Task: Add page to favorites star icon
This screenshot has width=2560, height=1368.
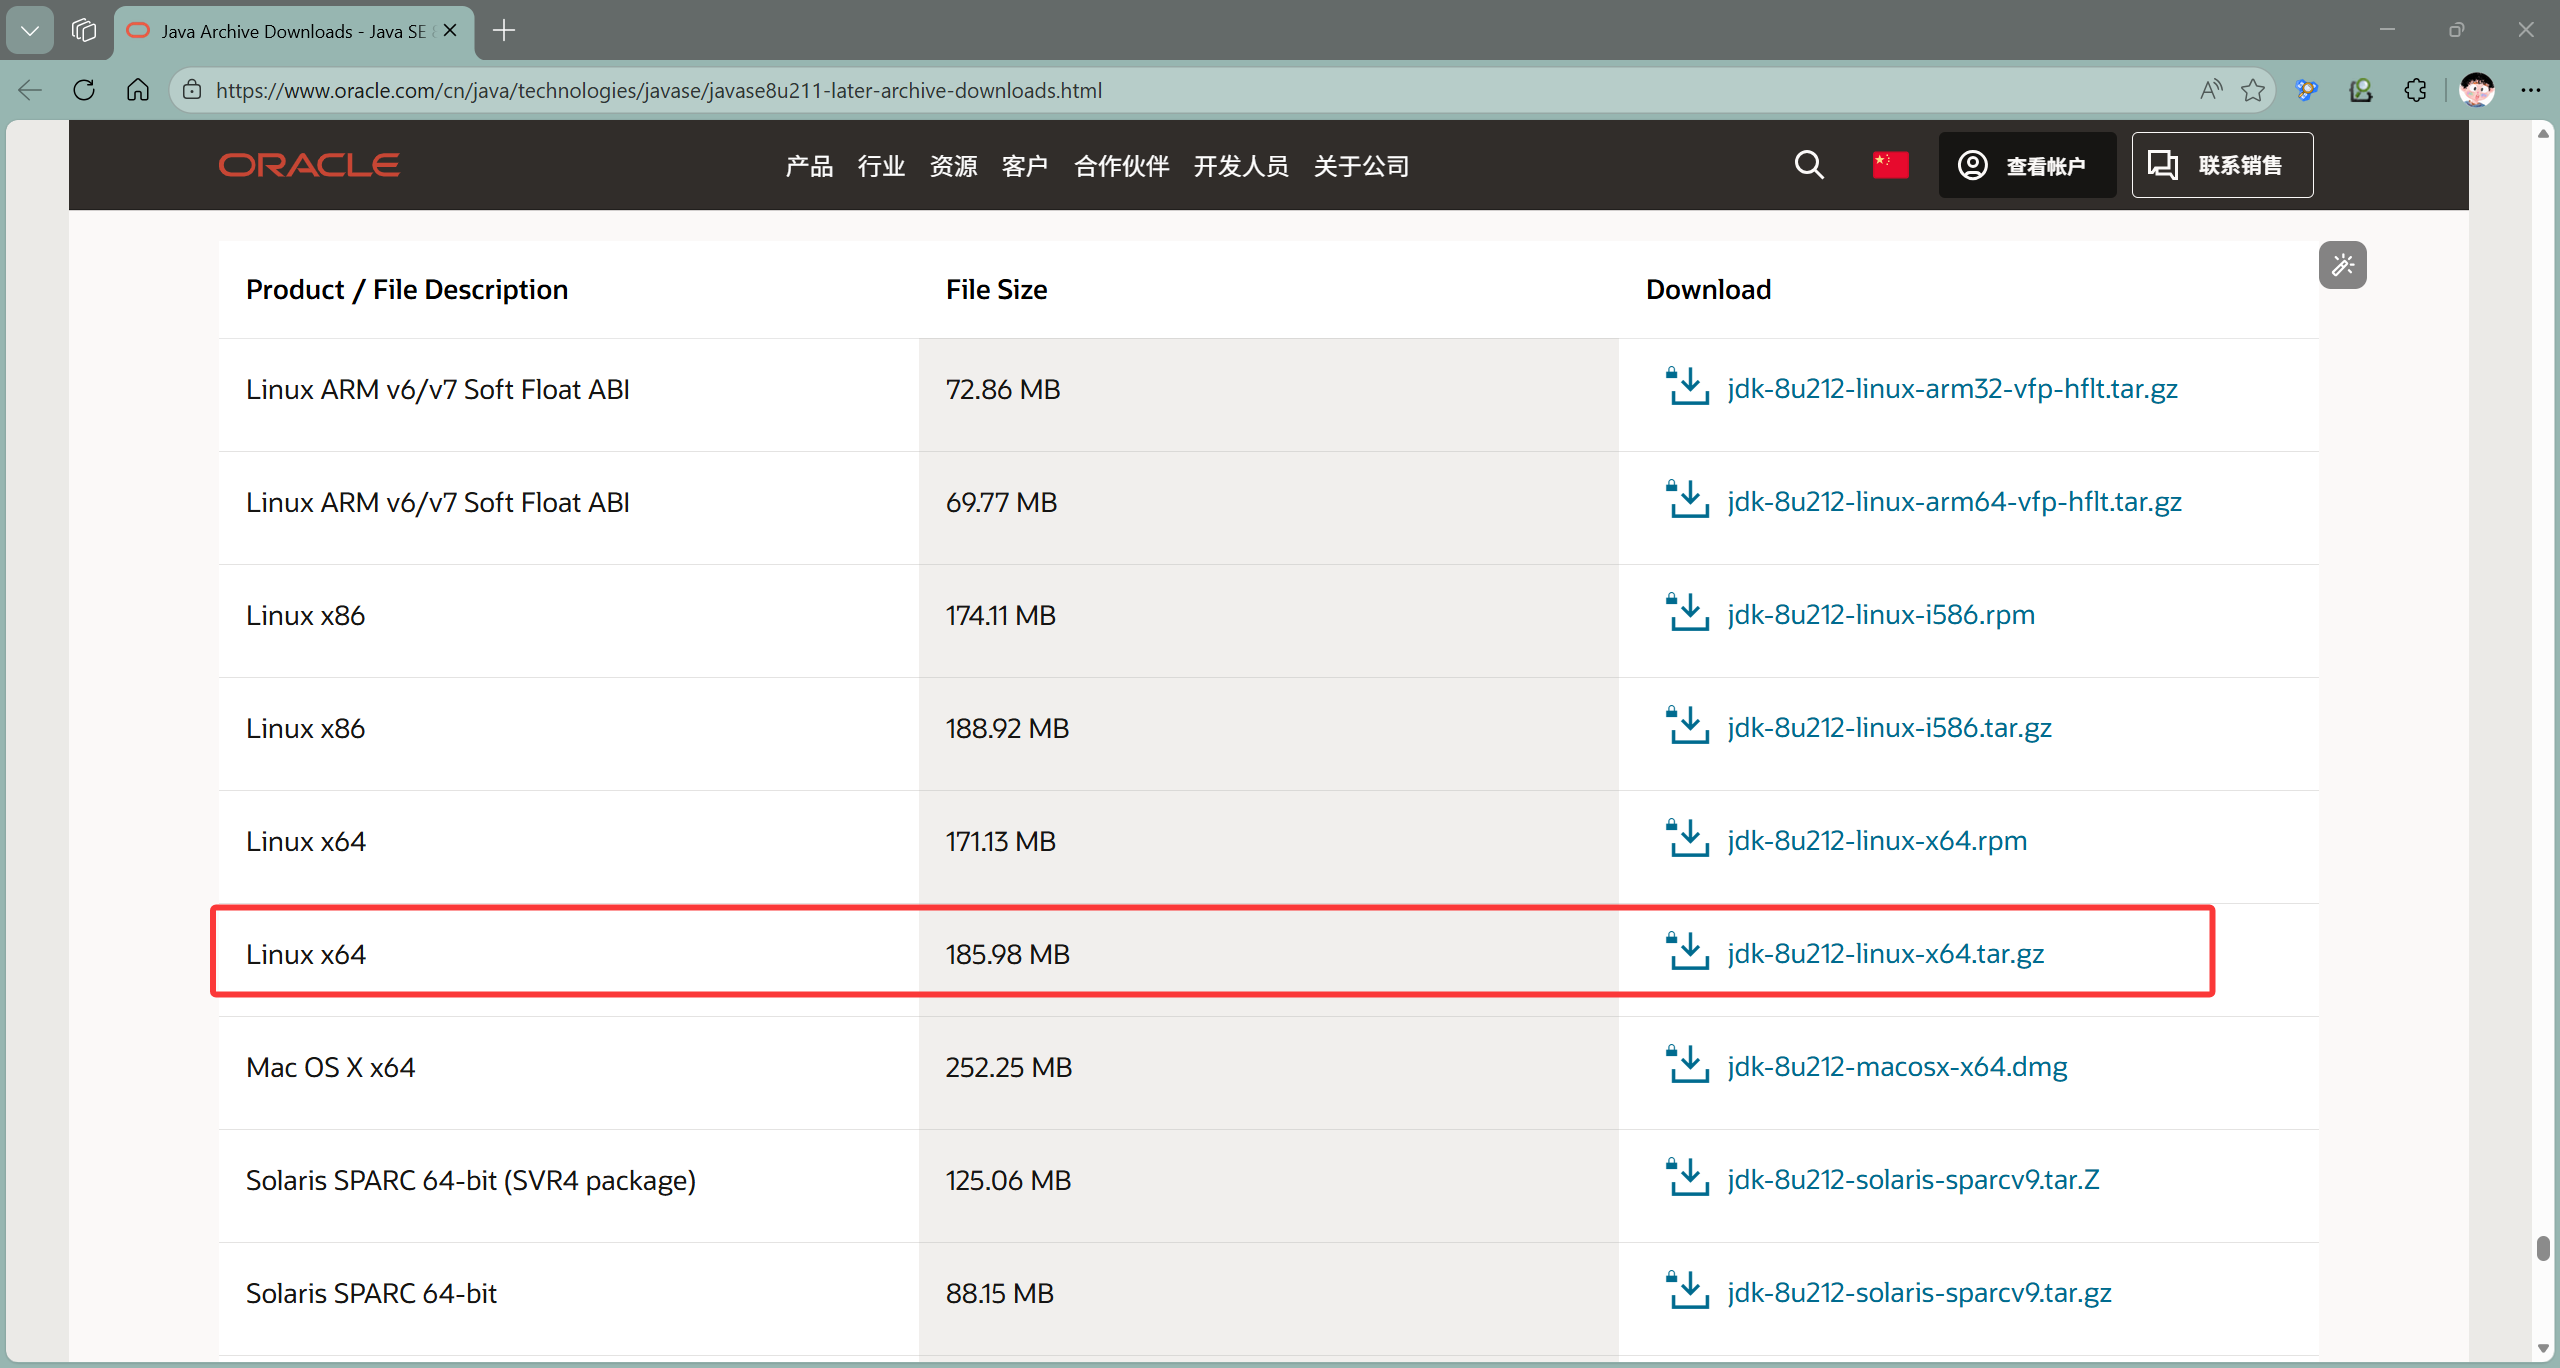Action: pyautogui.click(x=2253, y=90)
